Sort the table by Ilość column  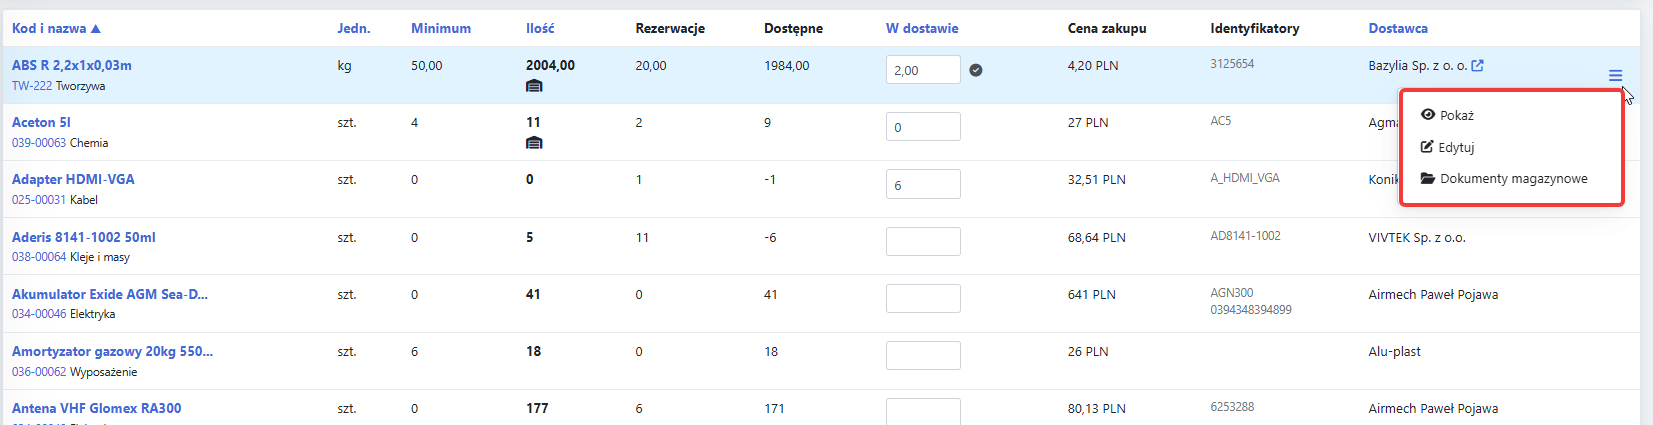click(540, 28)
